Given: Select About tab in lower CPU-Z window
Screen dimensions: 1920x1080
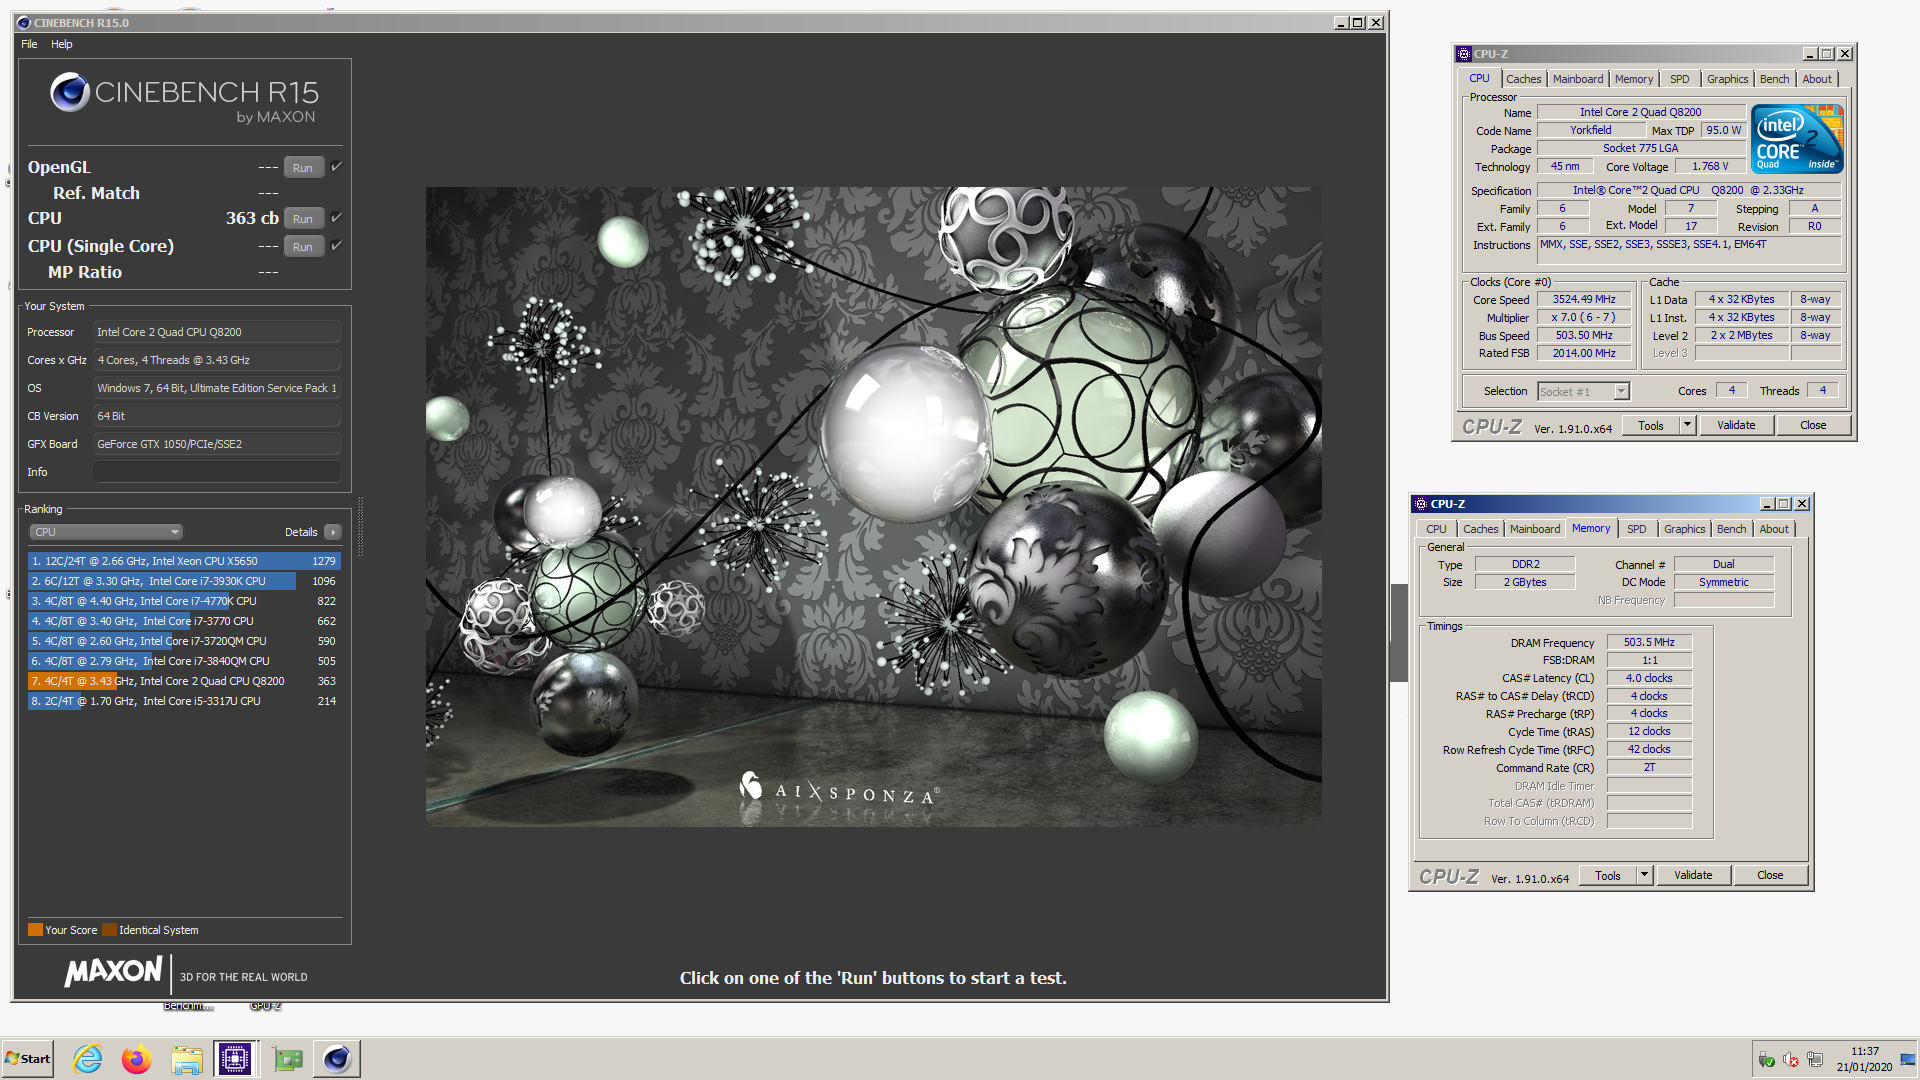Looking at the screenshot, I should pyautogui.click(x=1774, y=529).
